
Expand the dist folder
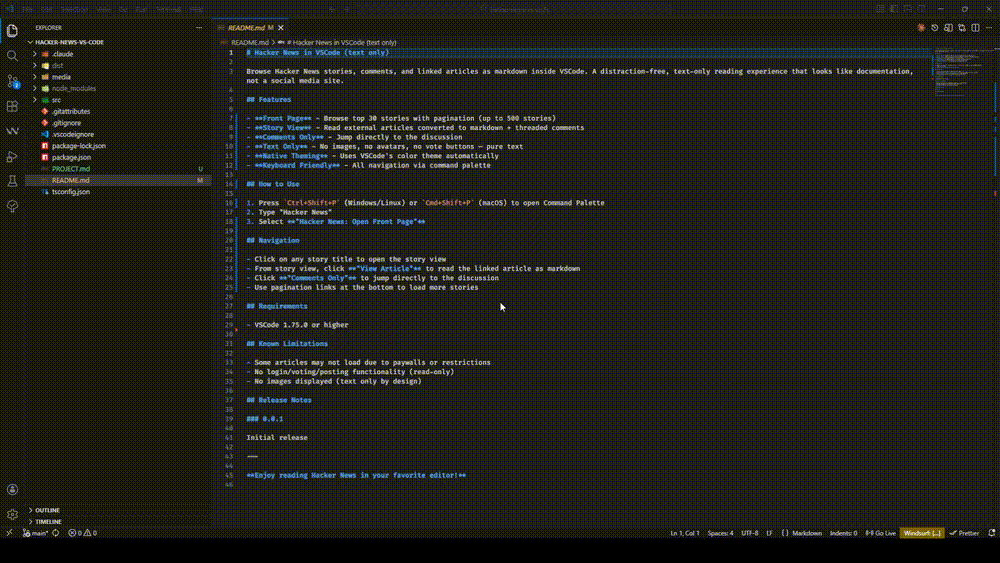118,66
